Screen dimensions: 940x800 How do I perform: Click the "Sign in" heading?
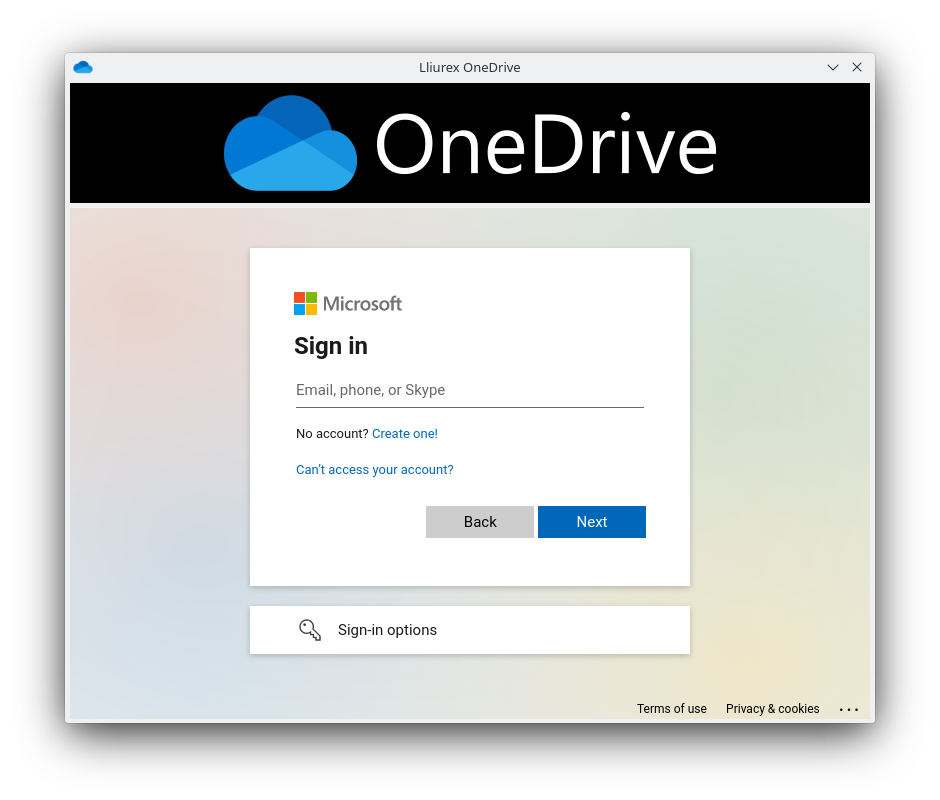[x=331, y=346]
